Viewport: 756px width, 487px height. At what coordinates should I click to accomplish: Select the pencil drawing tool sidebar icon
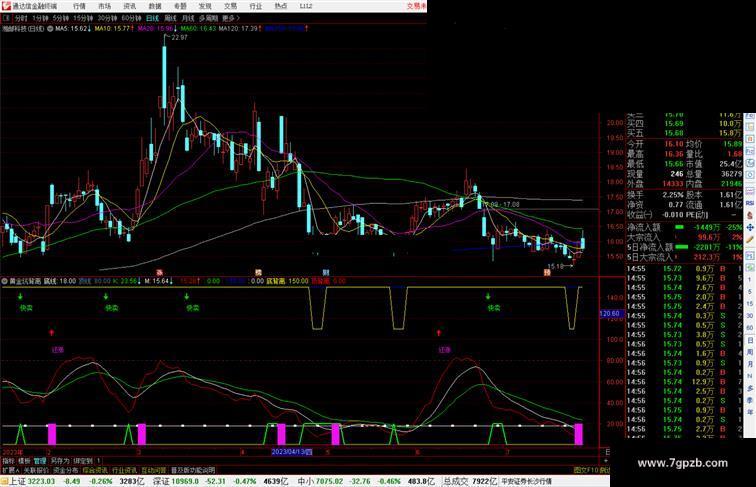pos(750,240)
